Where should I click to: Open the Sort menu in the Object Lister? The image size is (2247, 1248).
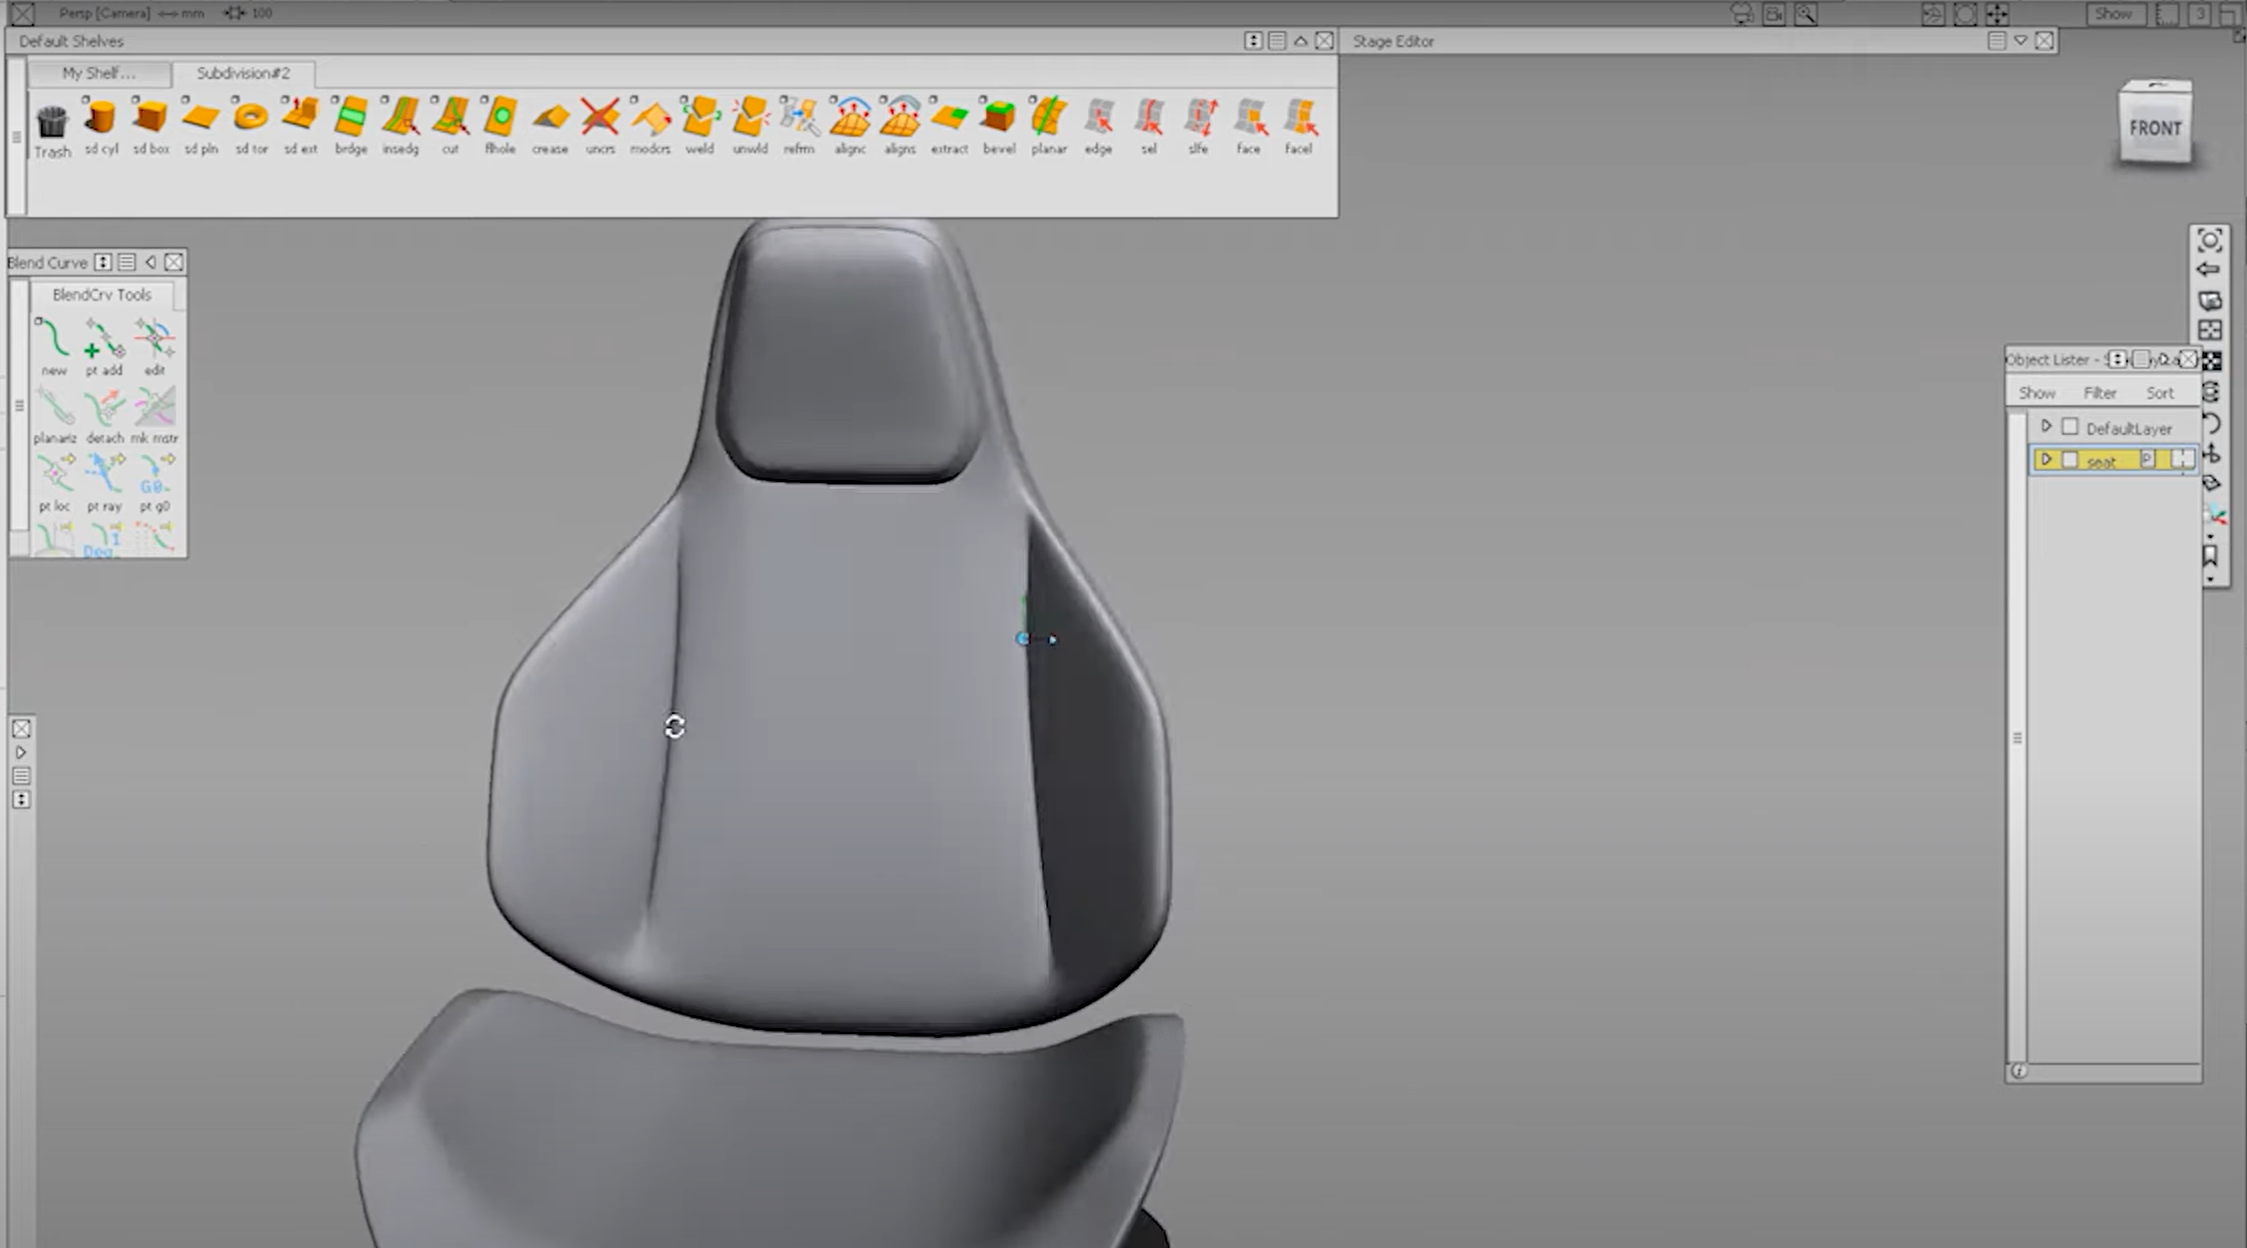[x=2160, y=393]
